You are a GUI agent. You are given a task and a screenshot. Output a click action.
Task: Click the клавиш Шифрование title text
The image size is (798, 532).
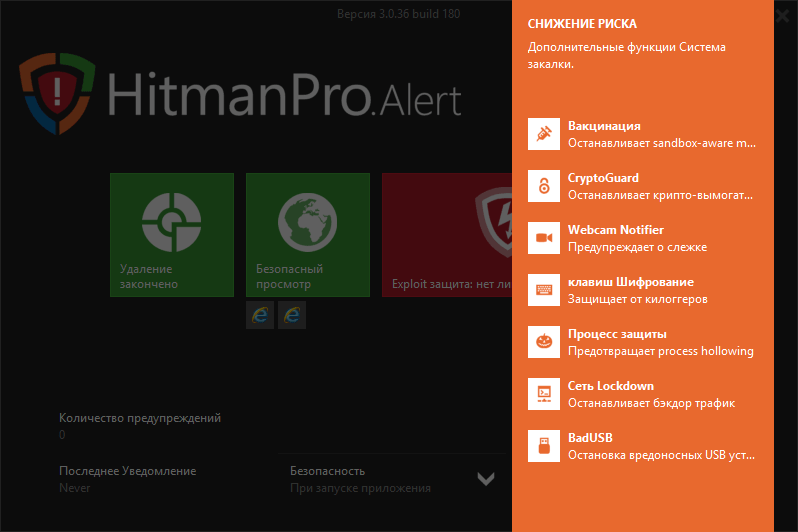[x=631, y=282]
